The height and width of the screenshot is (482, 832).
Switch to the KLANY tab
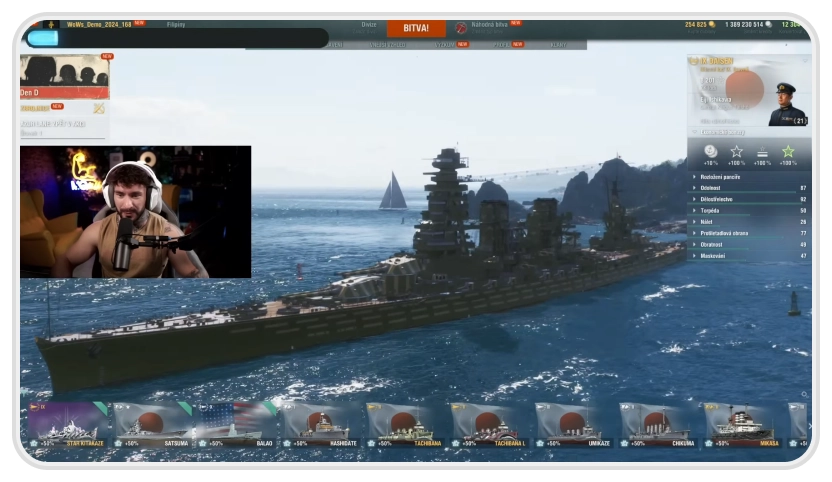click(x=558, y=45)
